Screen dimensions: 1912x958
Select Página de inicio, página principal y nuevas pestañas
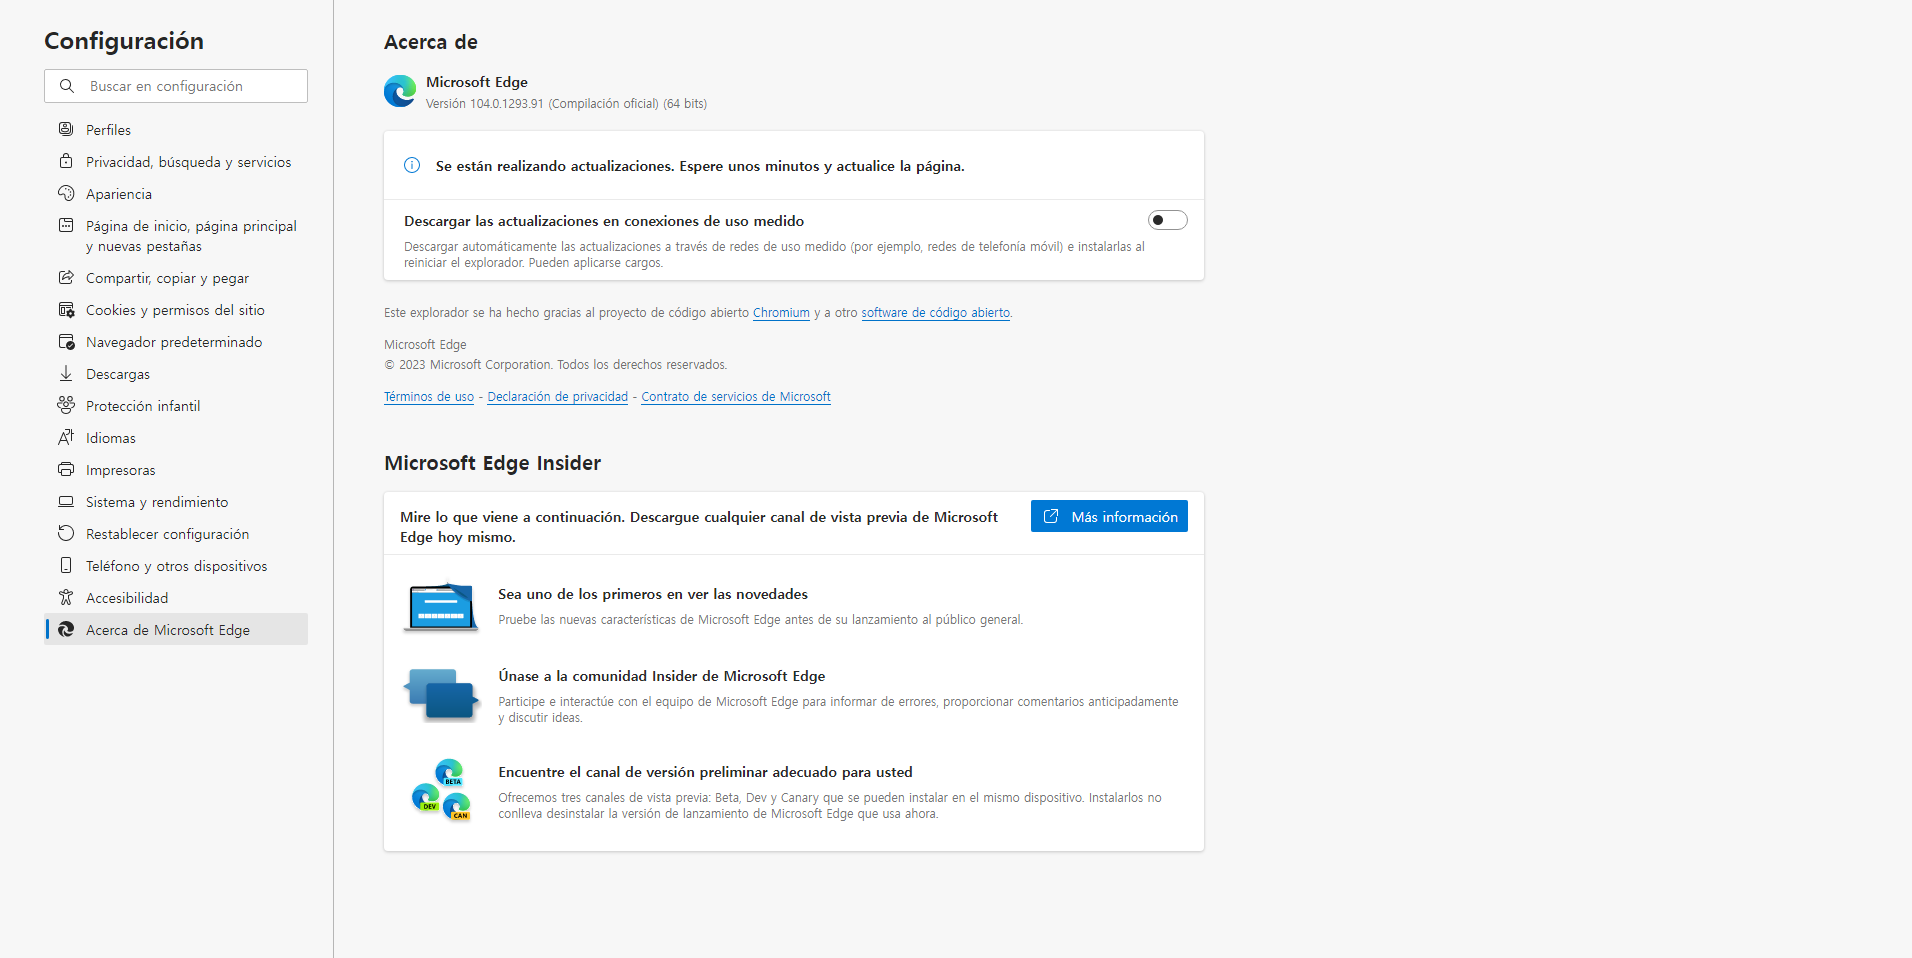click(x=176, y=236)
